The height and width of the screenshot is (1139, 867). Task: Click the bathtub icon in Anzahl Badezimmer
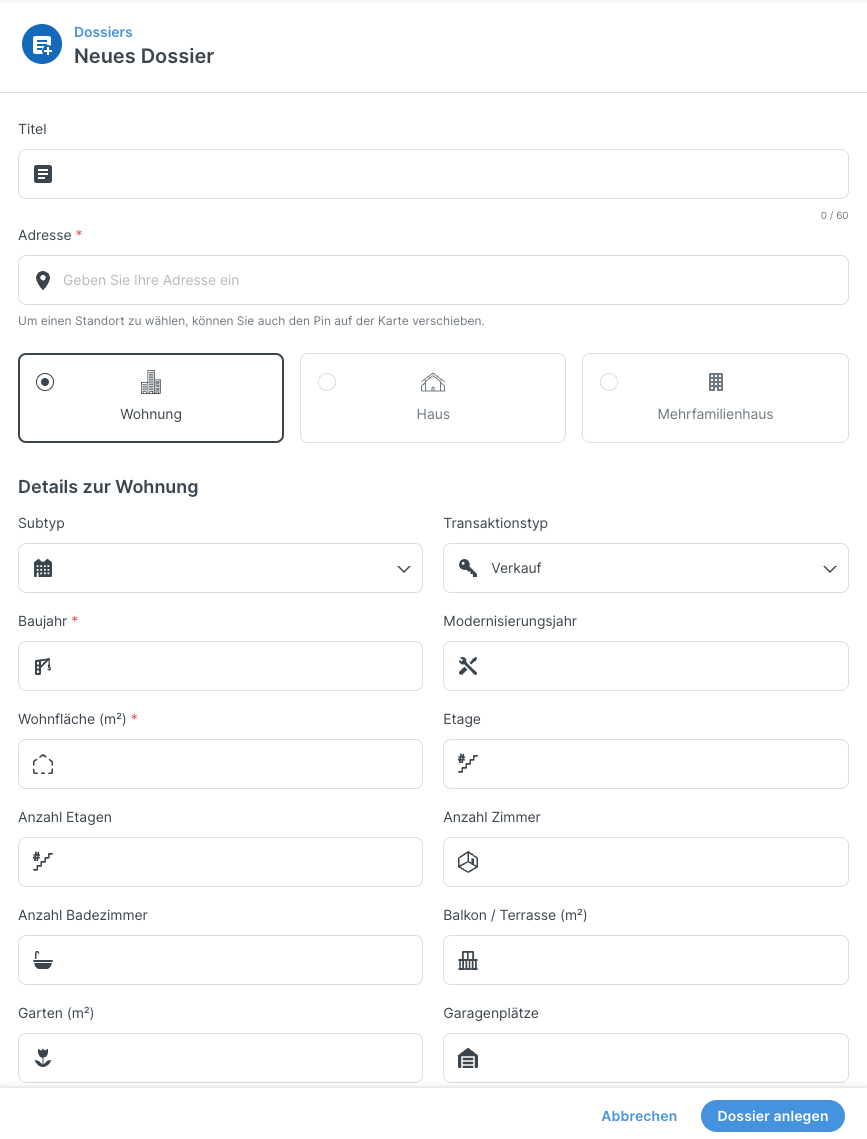(43, 960)
